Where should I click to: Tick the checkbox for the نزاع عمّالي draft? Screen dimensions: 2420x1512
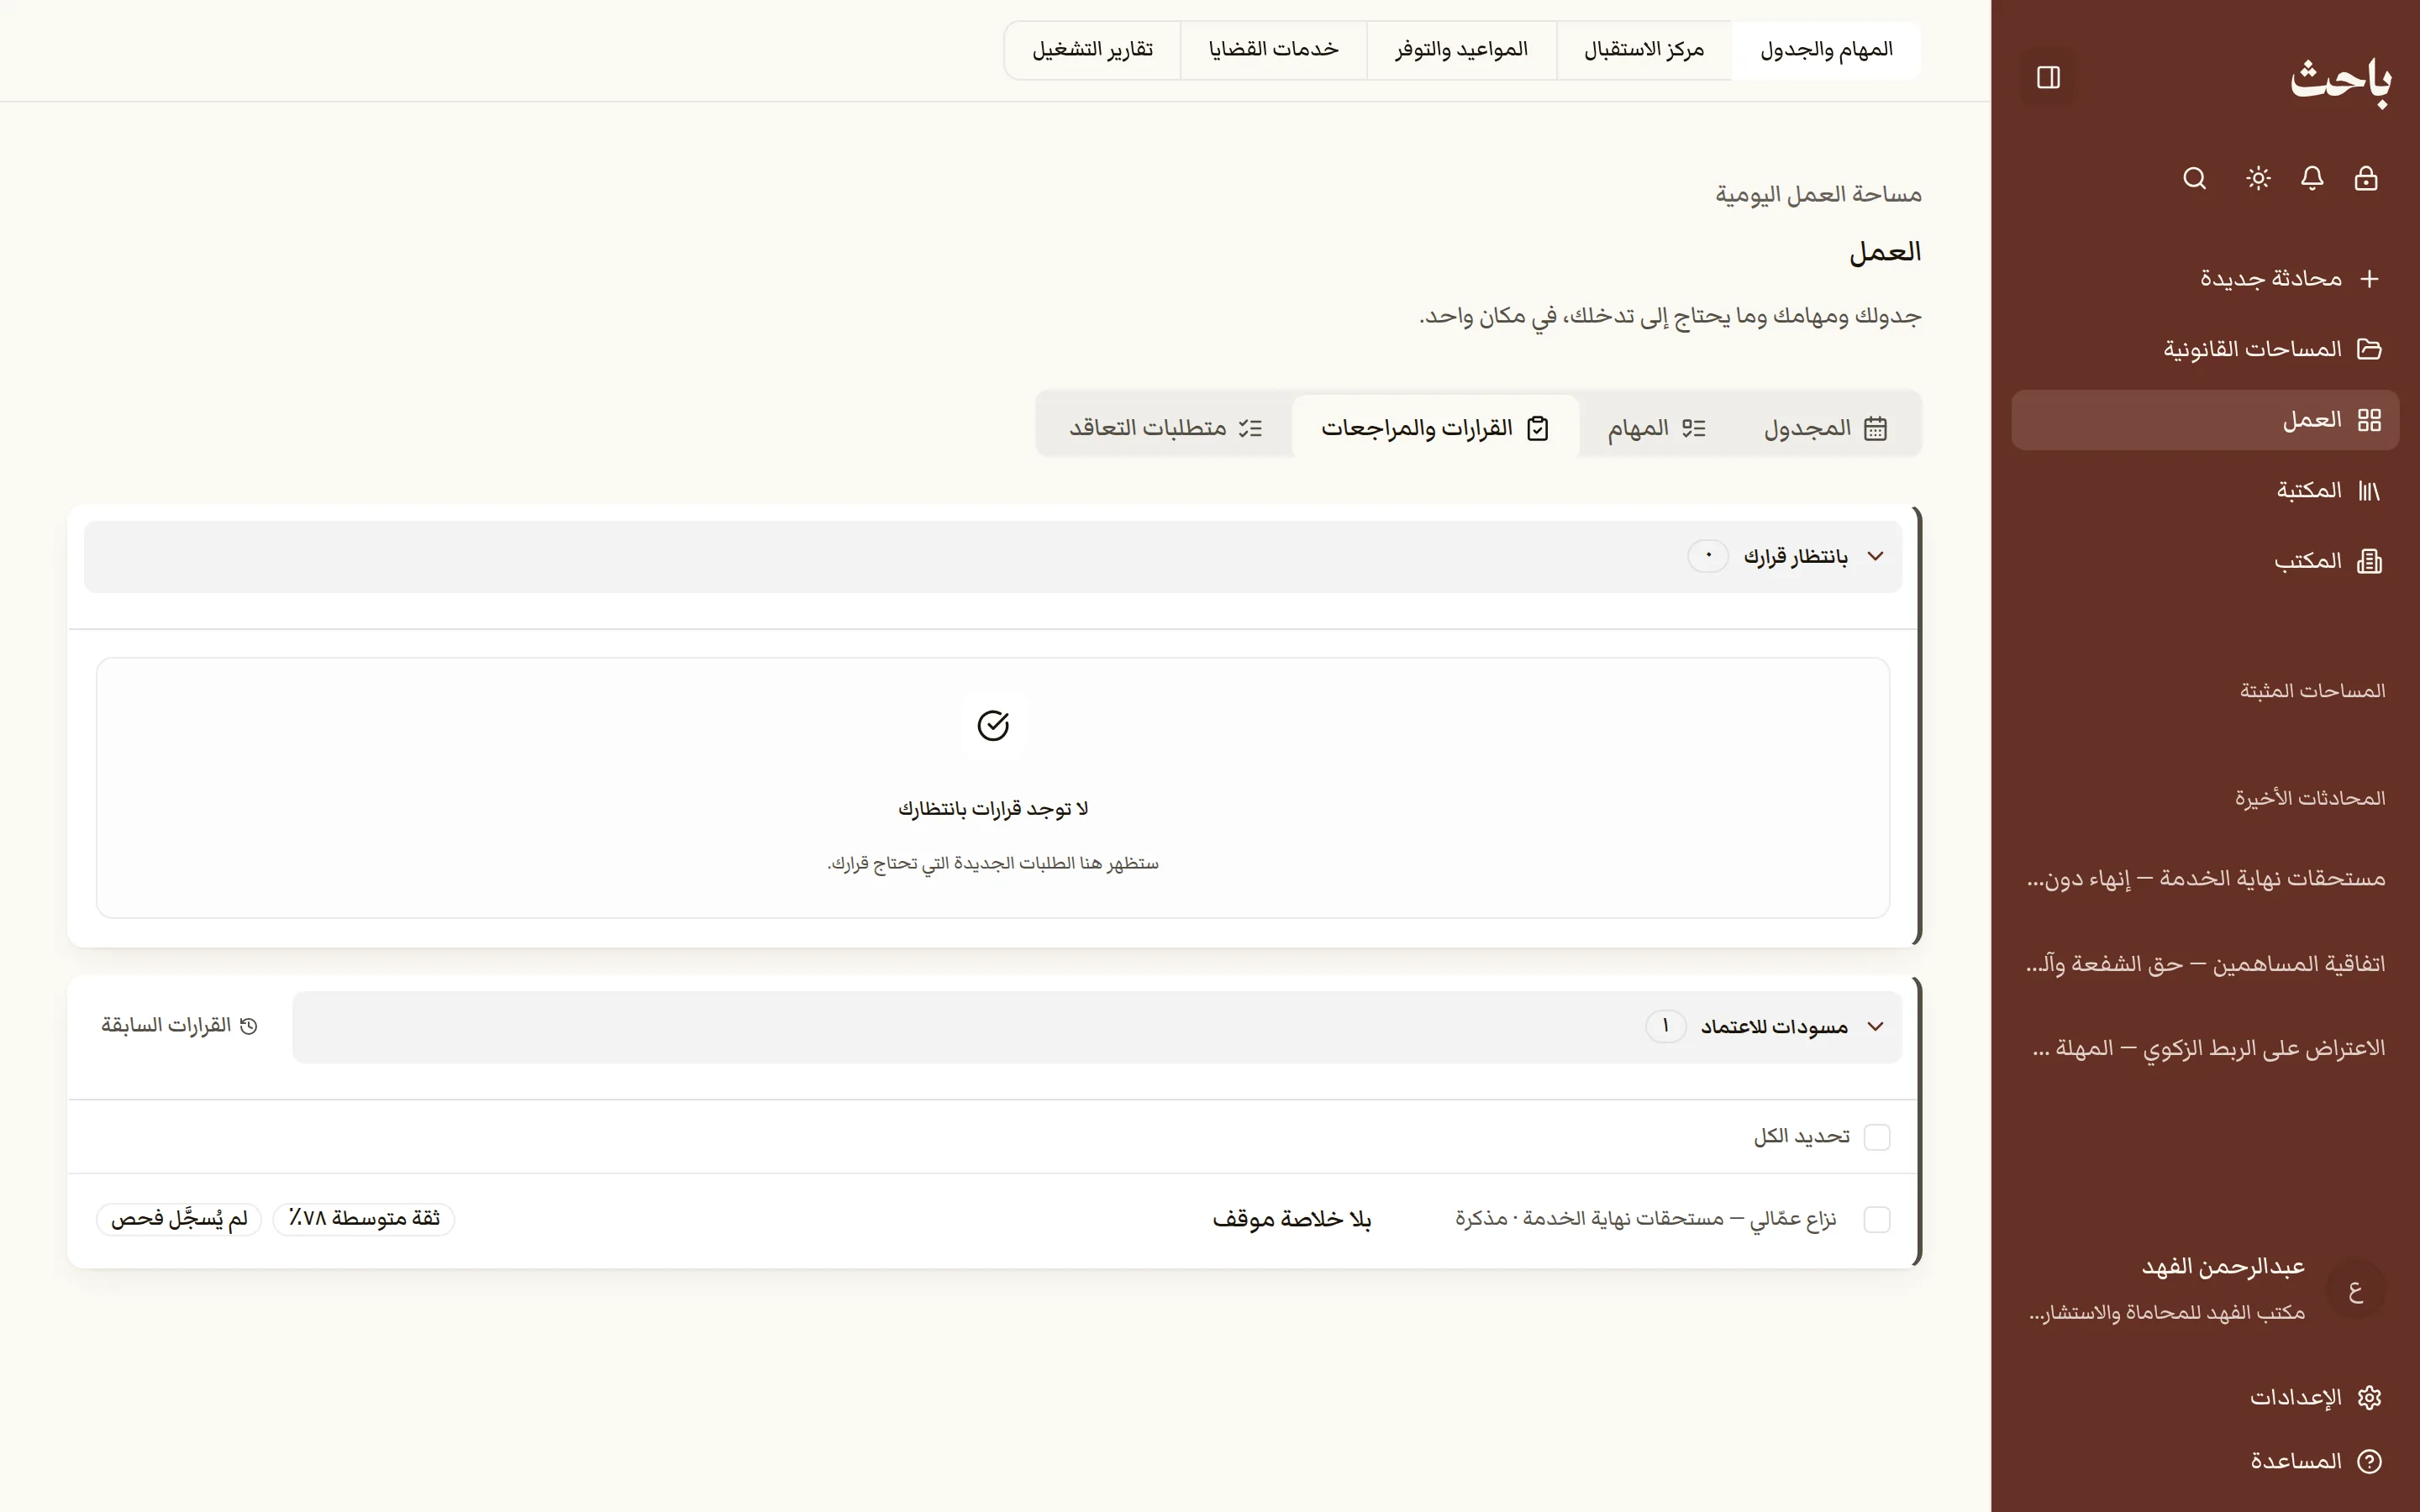coord(1877,1219)
